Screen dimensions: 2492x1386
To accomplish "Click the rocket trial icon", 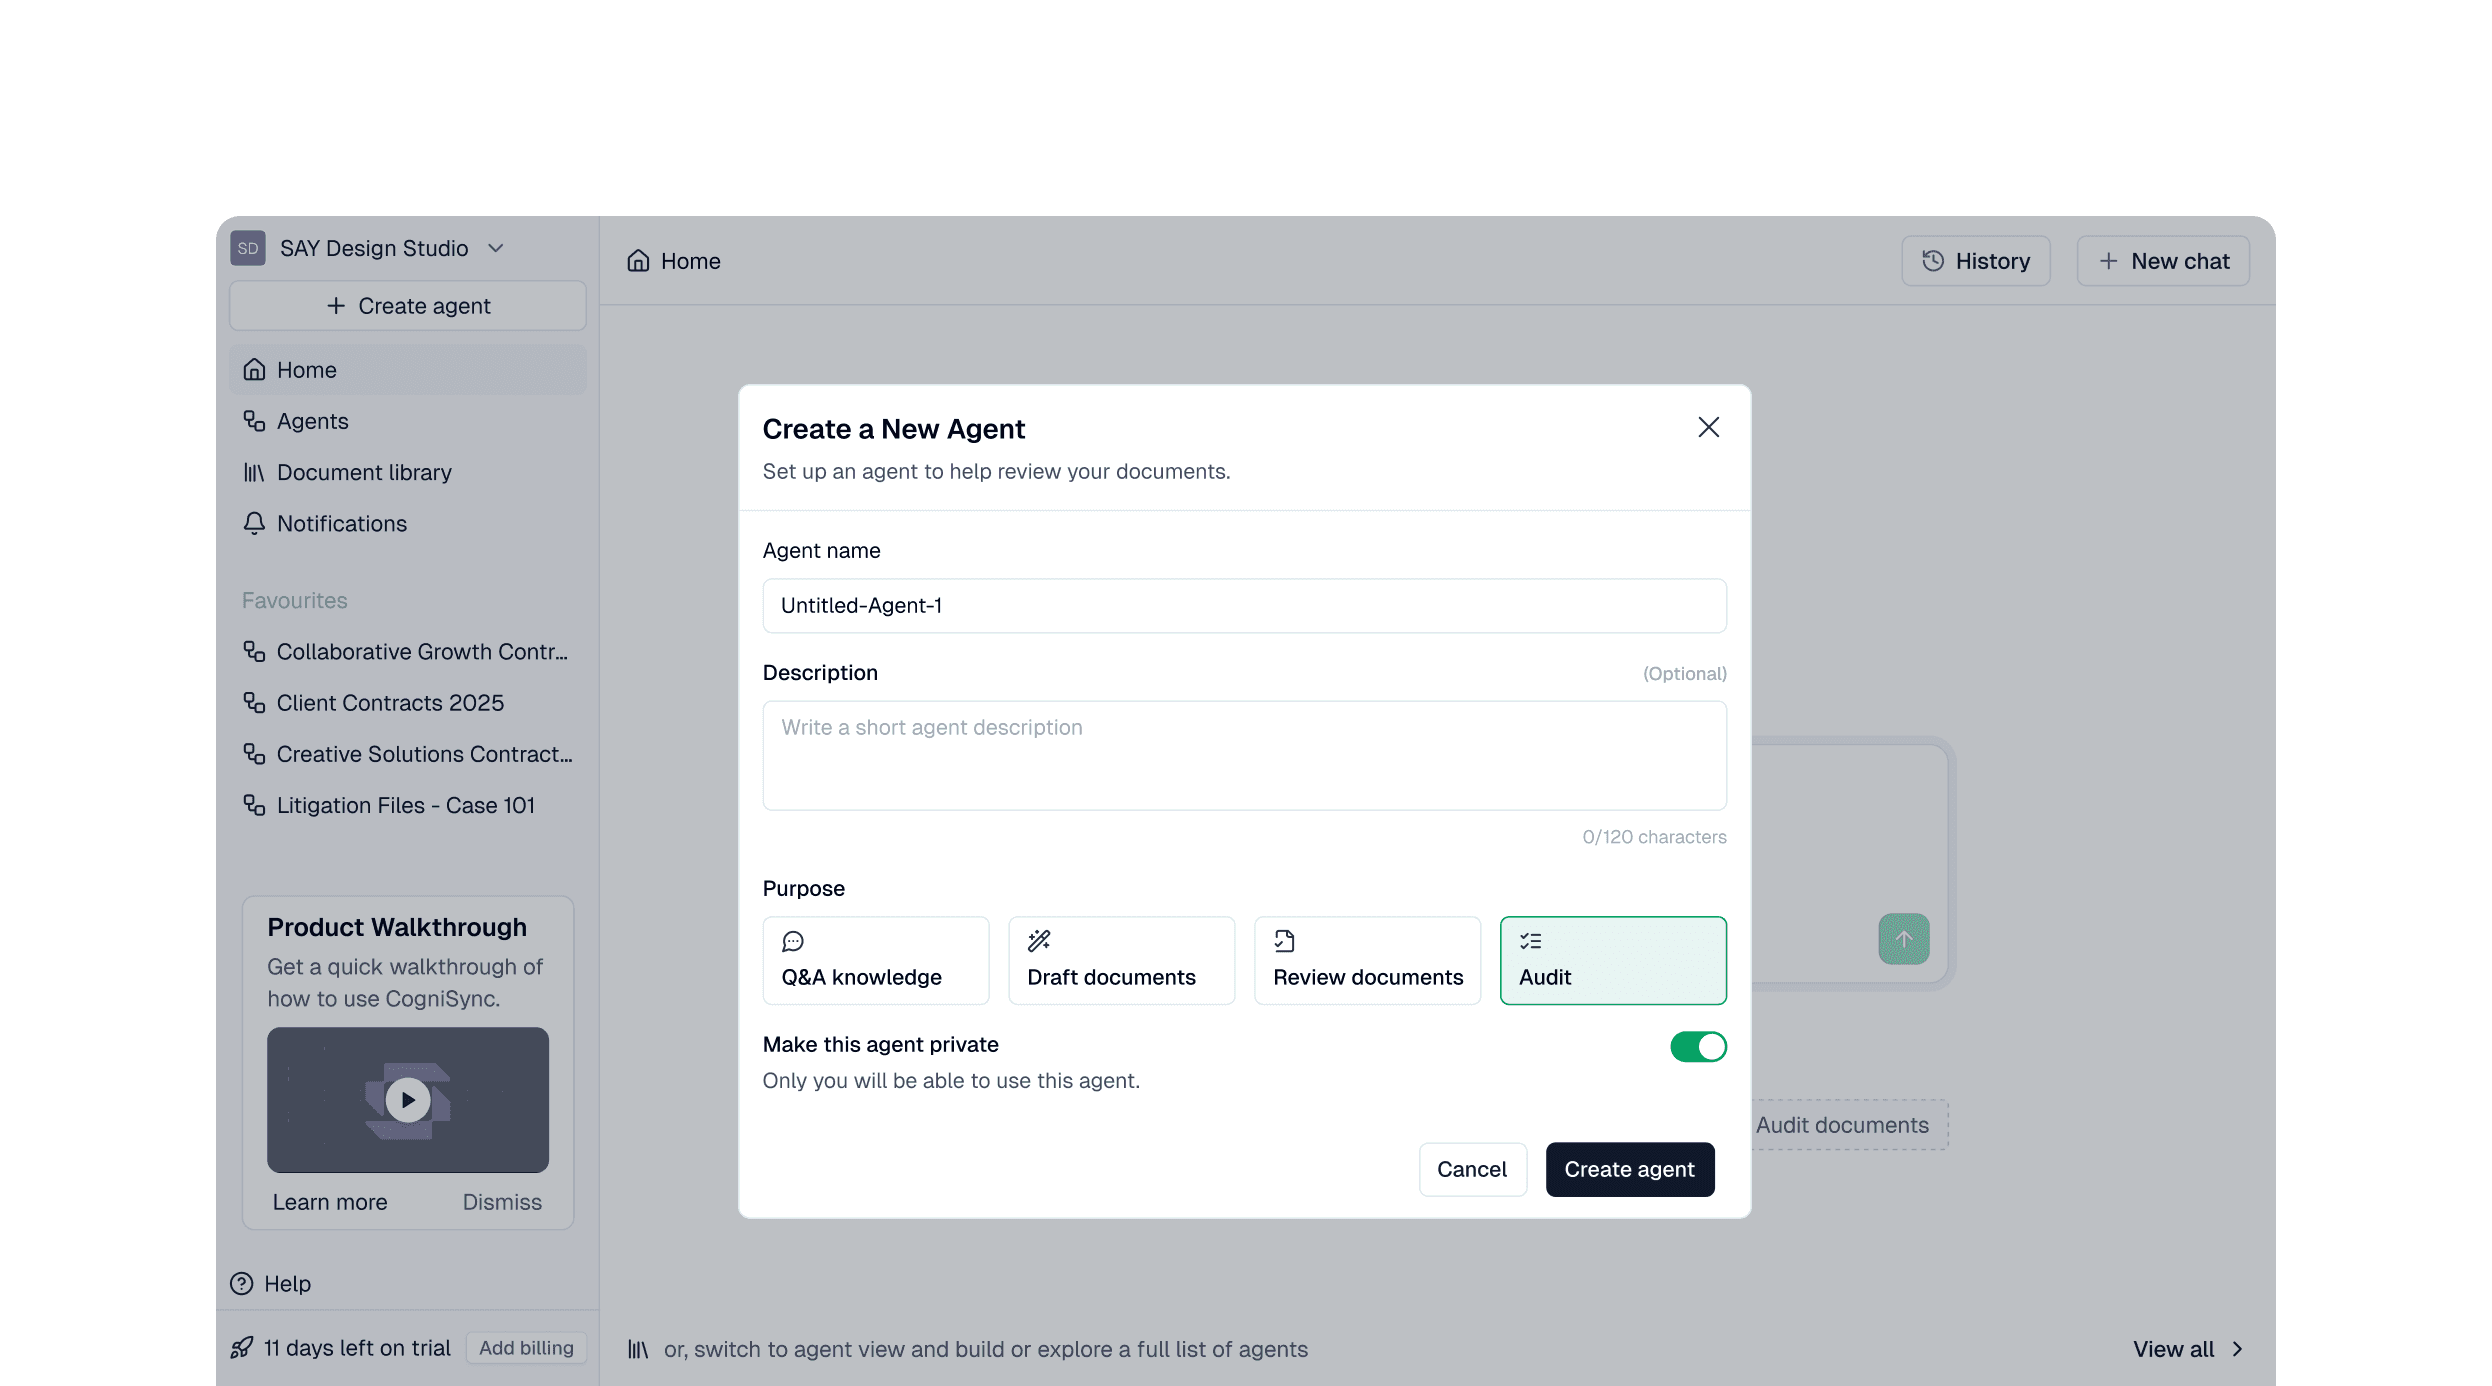I will (241, 1348).
